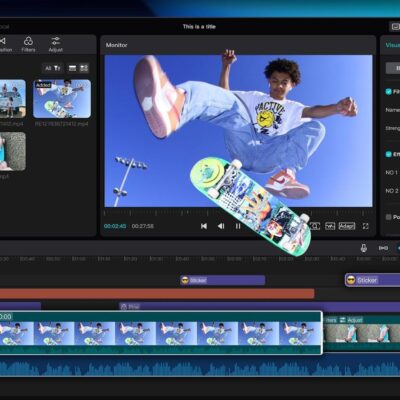
Task: Select the first Sticker clip on timeline
Action: pos(222,280)
